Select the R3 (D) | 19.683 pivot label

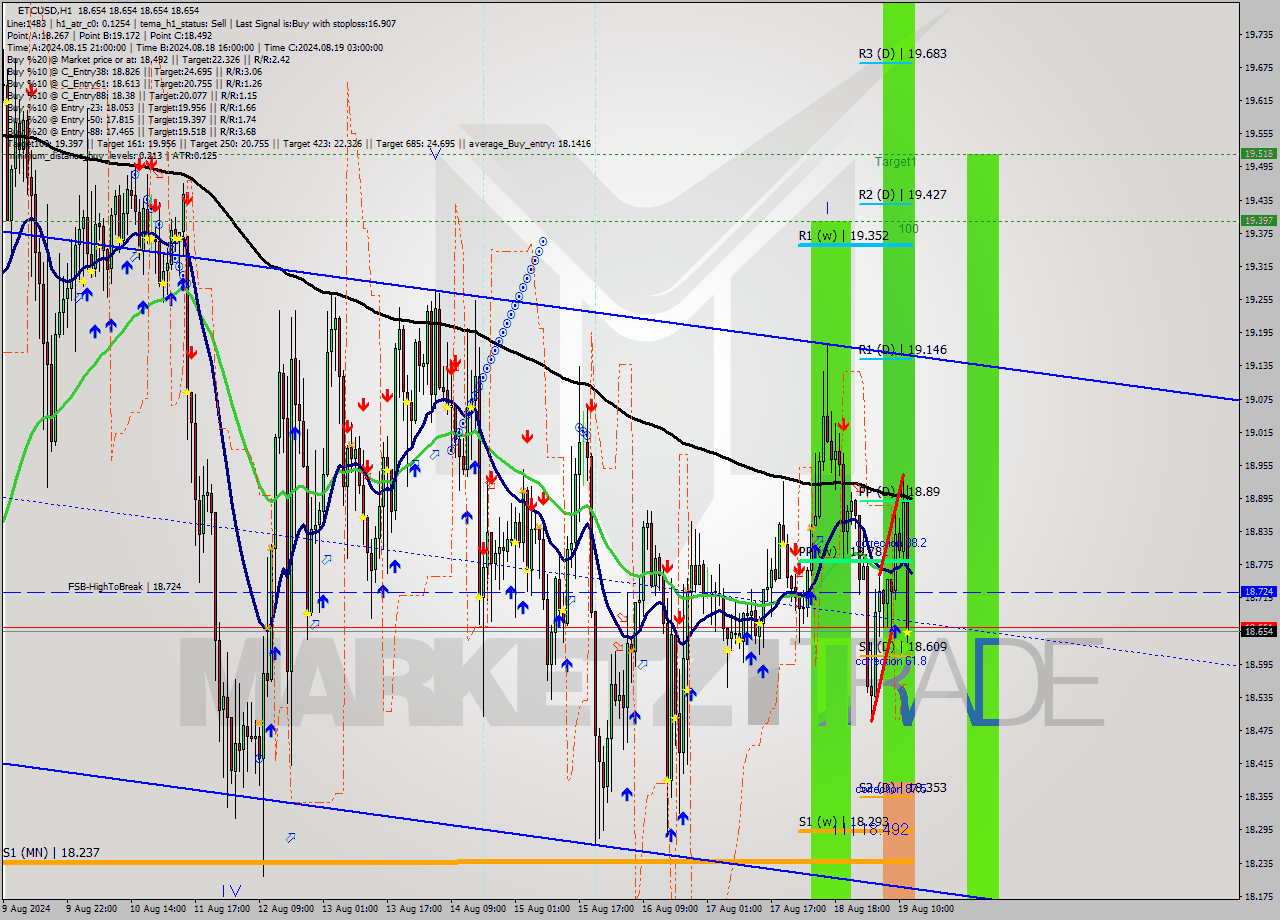[902, 54]
